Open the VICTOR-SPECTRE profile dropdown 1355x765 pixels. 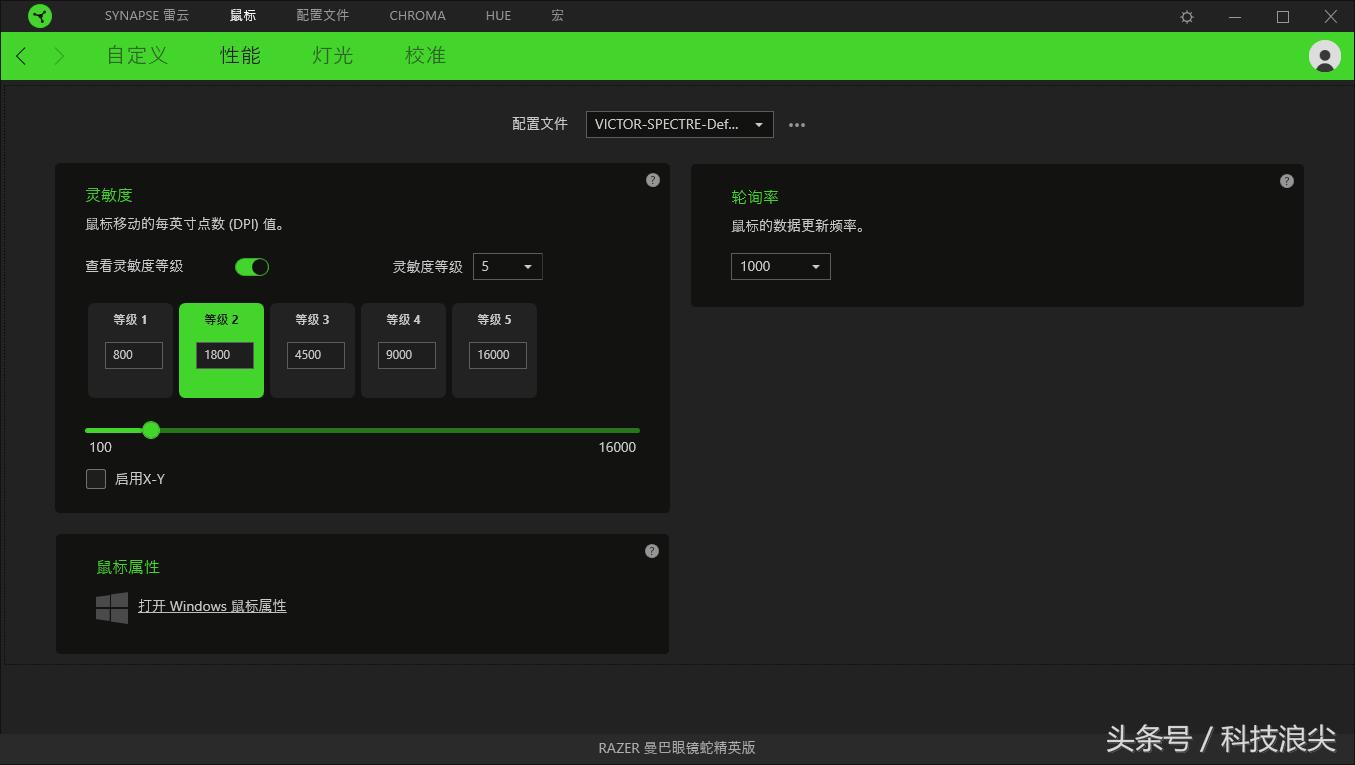click(x=679, y=124)
